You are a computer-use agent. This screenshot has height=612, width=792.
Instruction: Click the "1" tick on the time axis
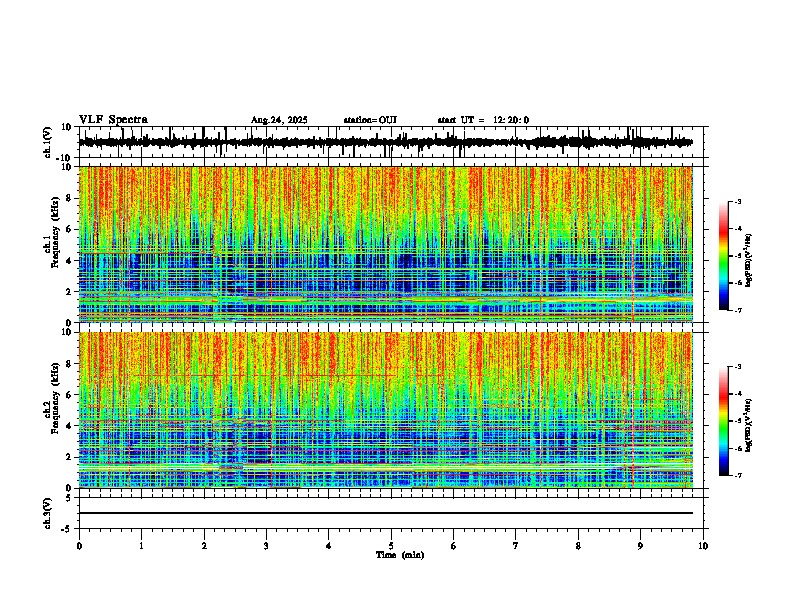tap(141, 546)
